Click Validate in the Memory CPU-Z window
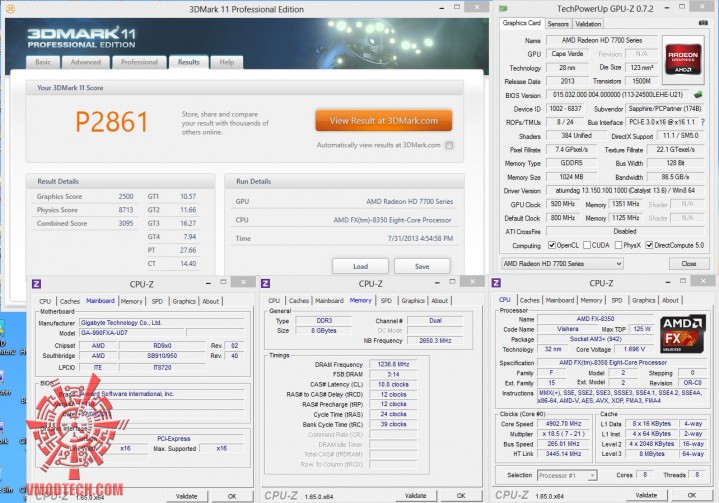This screenshot has height=503, width=719. pos(415,496)
